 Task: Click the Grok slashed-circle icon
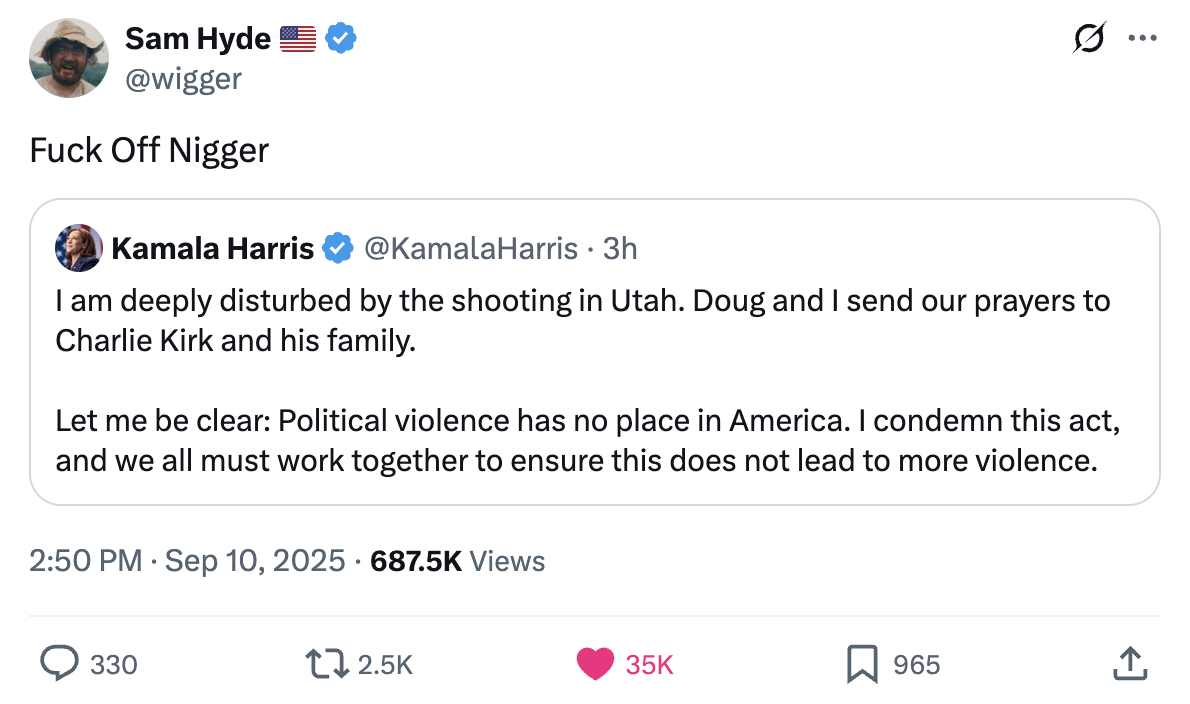1089,37
